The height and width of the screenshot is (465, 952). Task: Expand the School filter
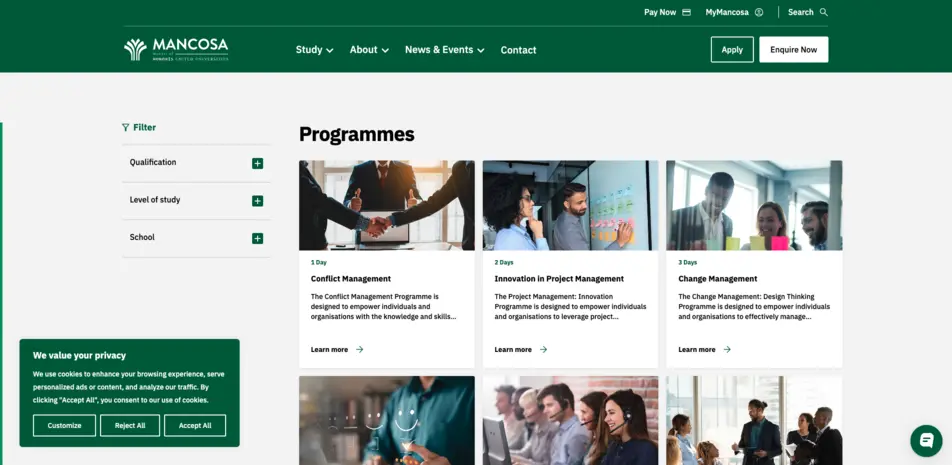[x=257, y=238]
